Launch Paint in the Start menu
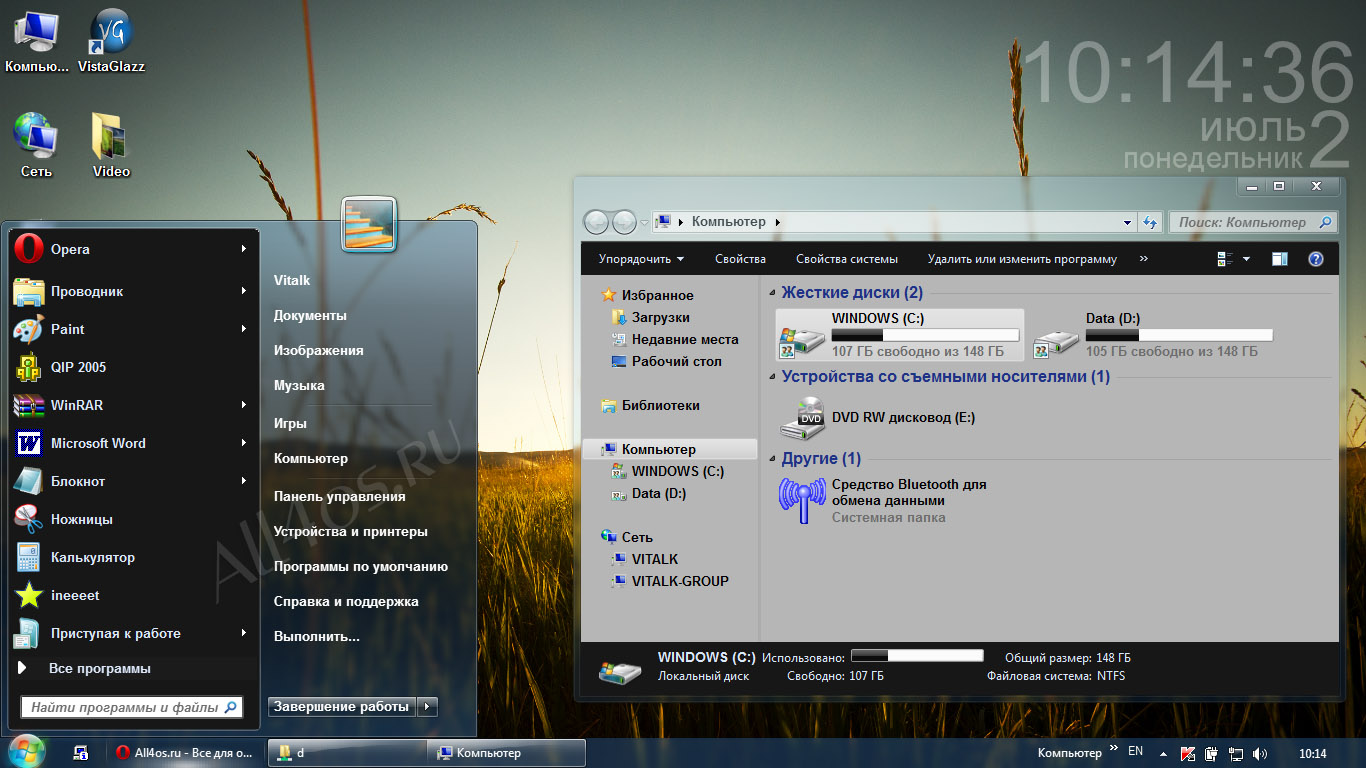1366x768 pixels. click(133, 329)
